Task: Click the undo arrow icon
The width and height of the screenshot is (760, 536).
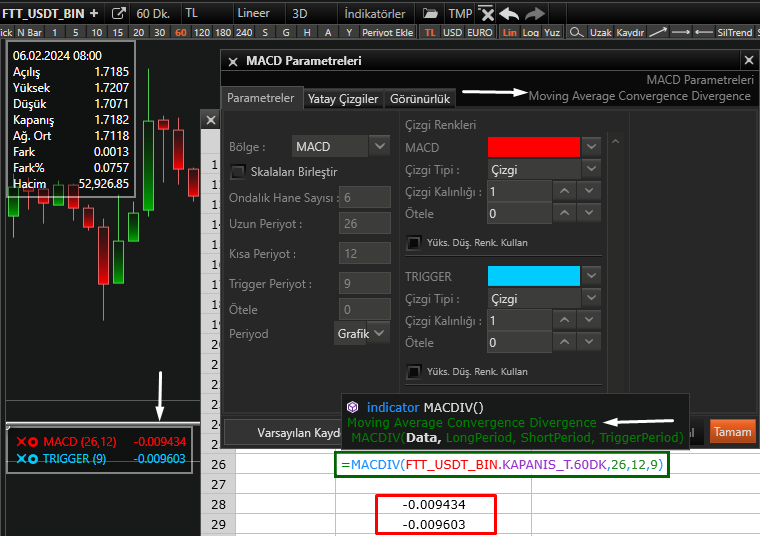Action: 510,13
